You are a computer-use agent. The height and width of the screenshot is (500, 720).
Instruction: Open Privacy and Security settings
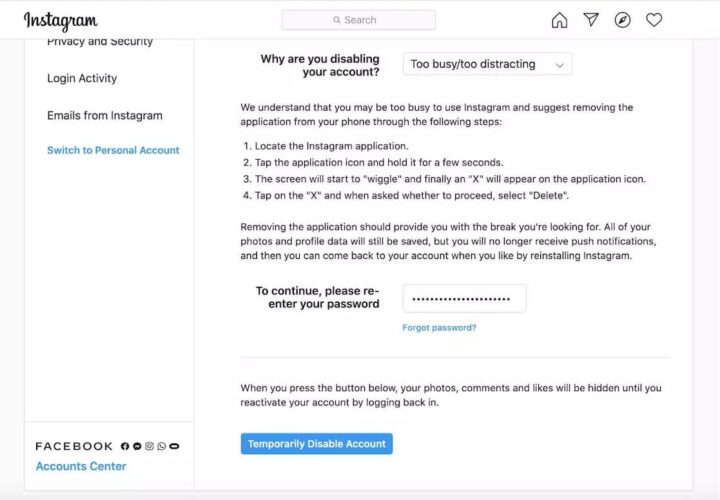[x=100, y=42]
